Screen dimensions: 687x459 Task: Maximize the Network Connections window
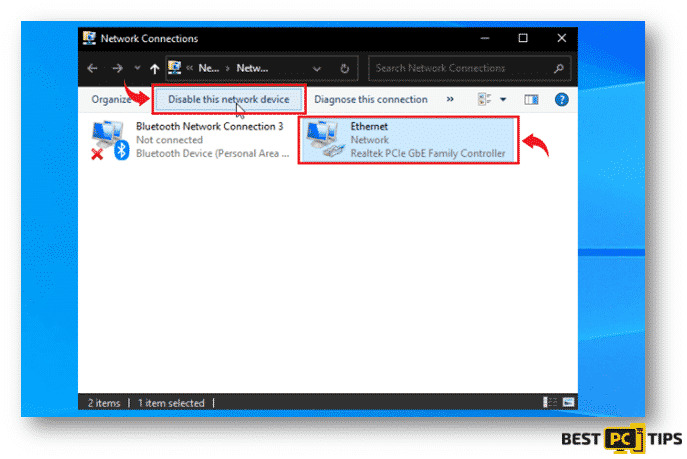[523, 38]
